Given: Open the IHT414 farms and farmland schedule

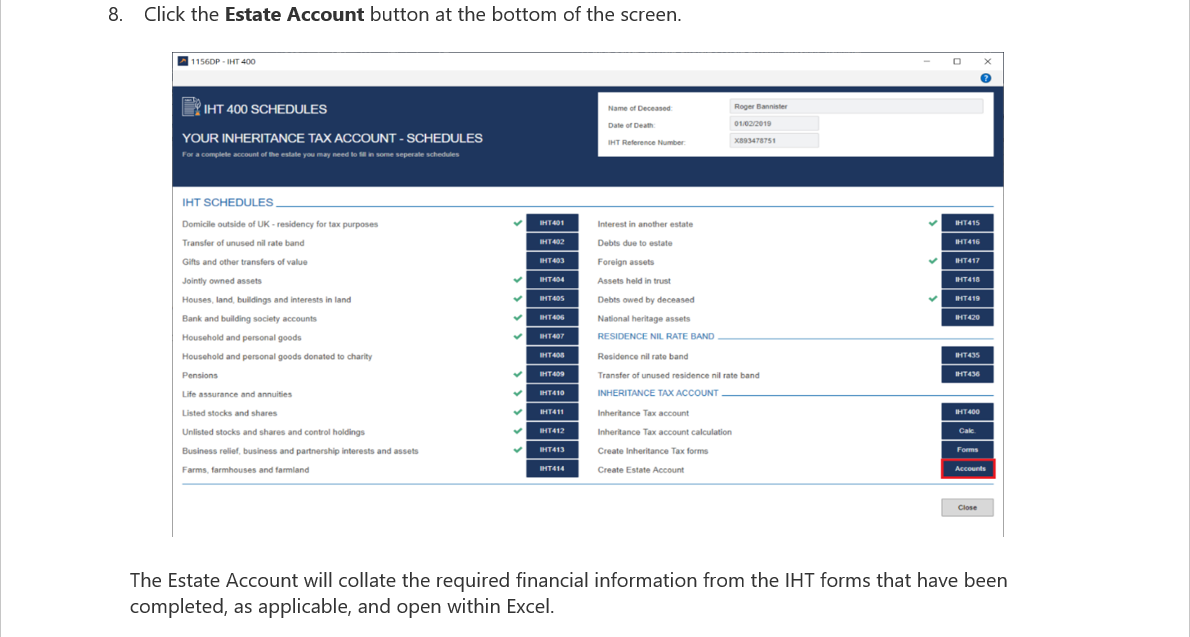Looking at the screenshot, I should click(x=552, y=468).
